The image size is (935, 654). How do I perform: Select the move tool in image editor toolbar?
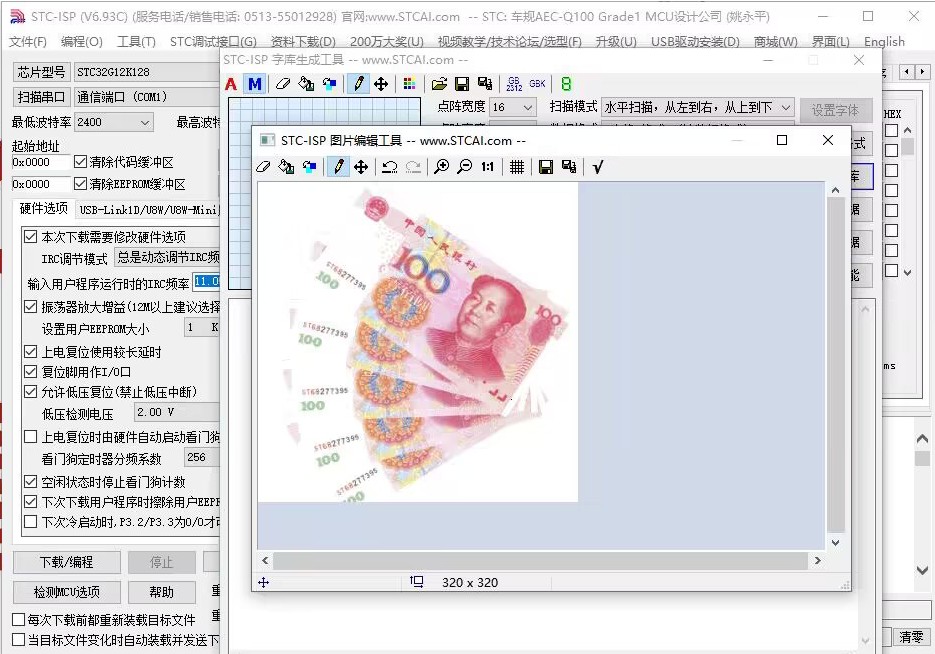[x=361, y=167]
